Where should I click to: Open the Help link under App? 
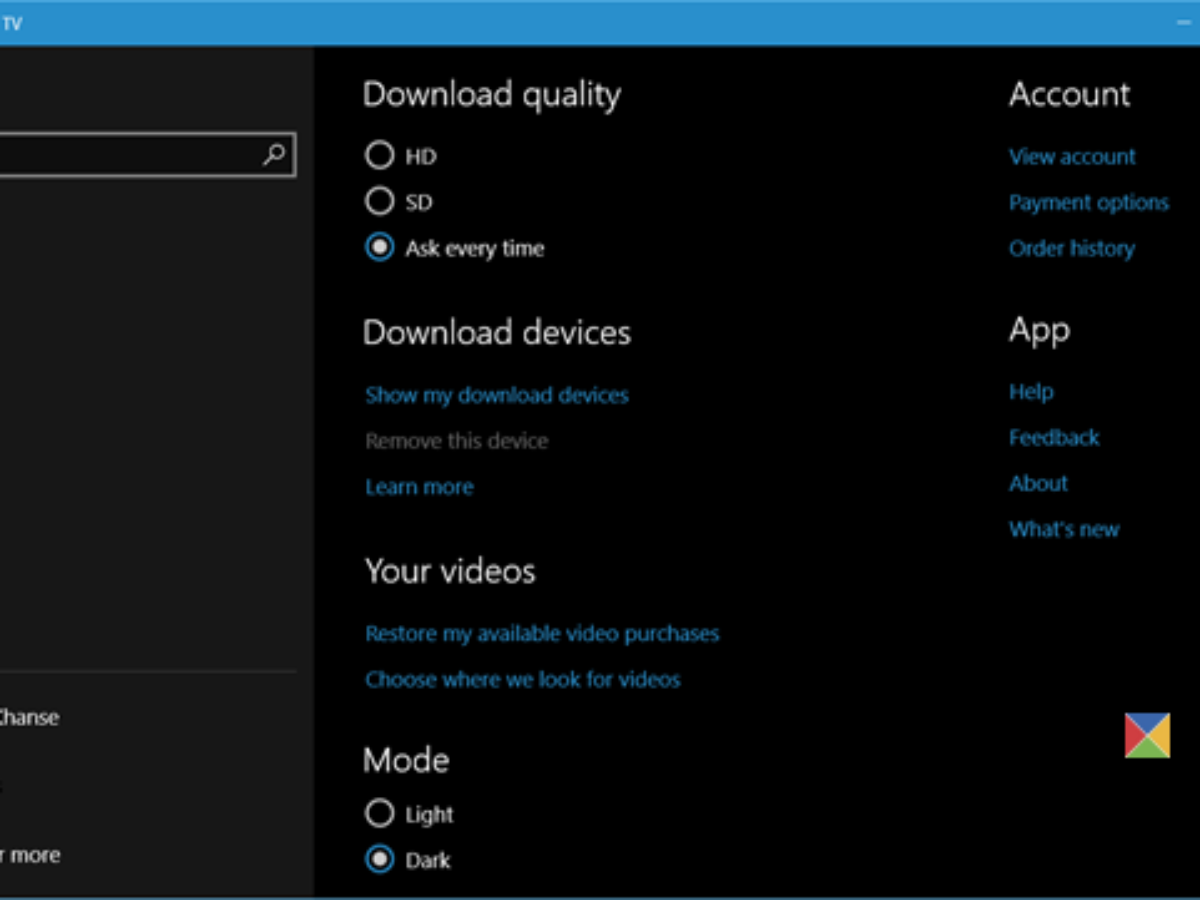1030,392
